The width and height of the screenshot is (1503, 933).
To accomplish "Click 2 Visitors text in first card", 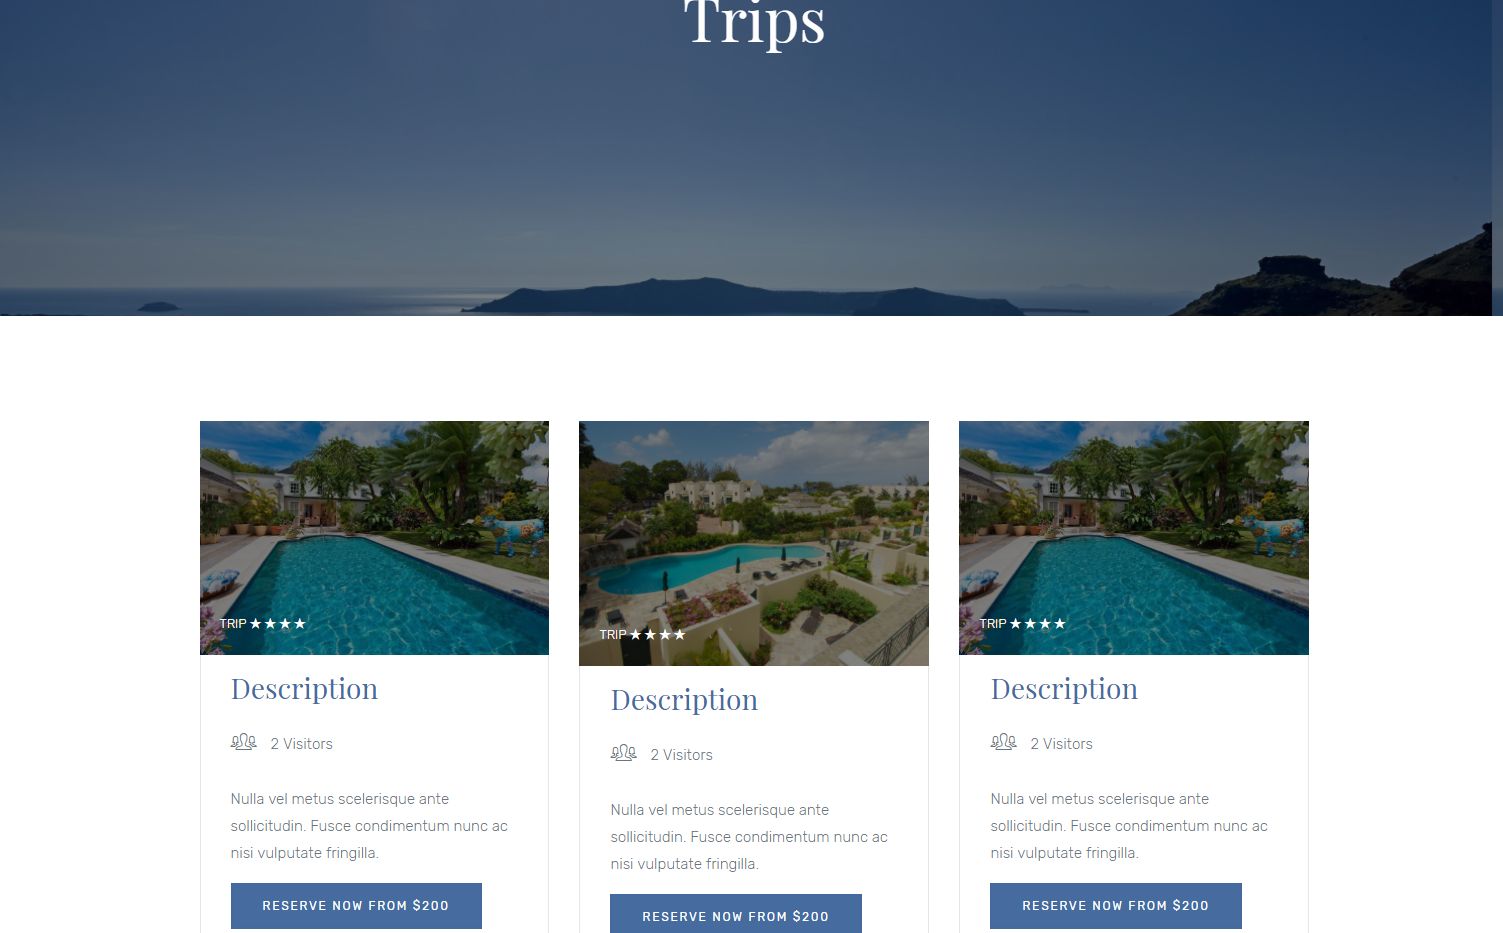I will click(x=301, y=744).
